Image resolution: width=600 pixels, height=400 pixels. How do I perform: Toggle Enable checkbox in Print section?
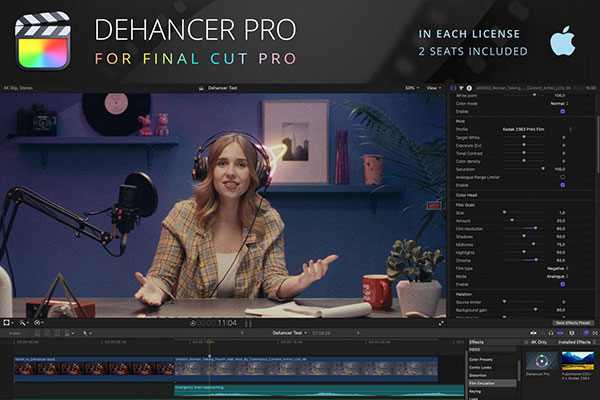click(562, 185)
